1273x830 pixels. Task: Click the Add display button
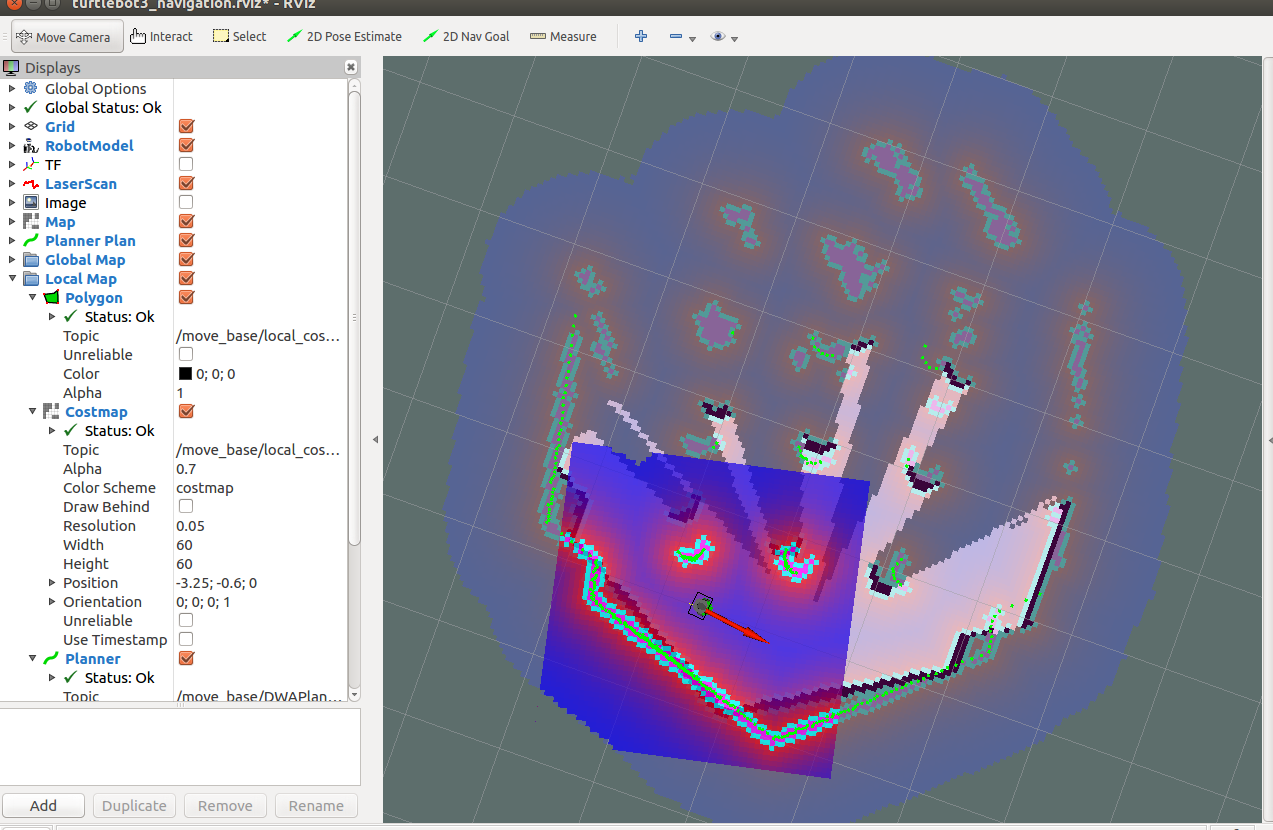coord(43,805)
